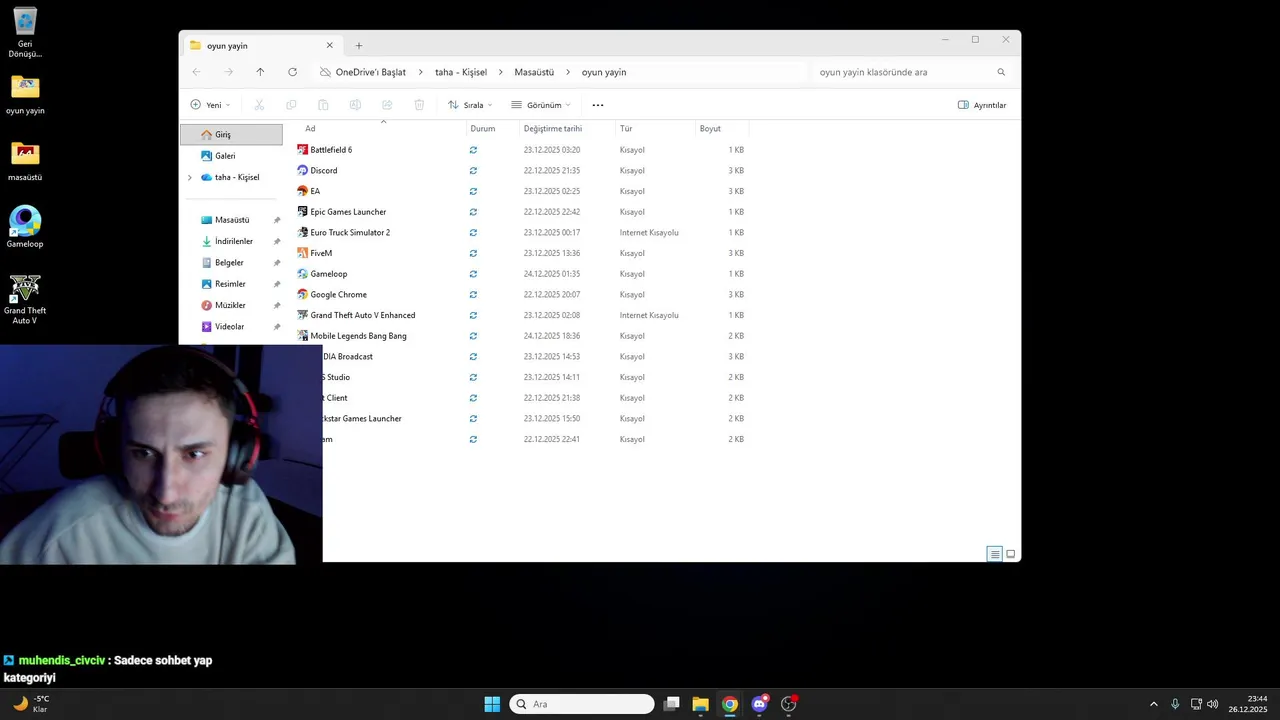Open Google Chrome from taskbar
The width and height of the screenshot is (1280, 720).
tap(730, 704)
